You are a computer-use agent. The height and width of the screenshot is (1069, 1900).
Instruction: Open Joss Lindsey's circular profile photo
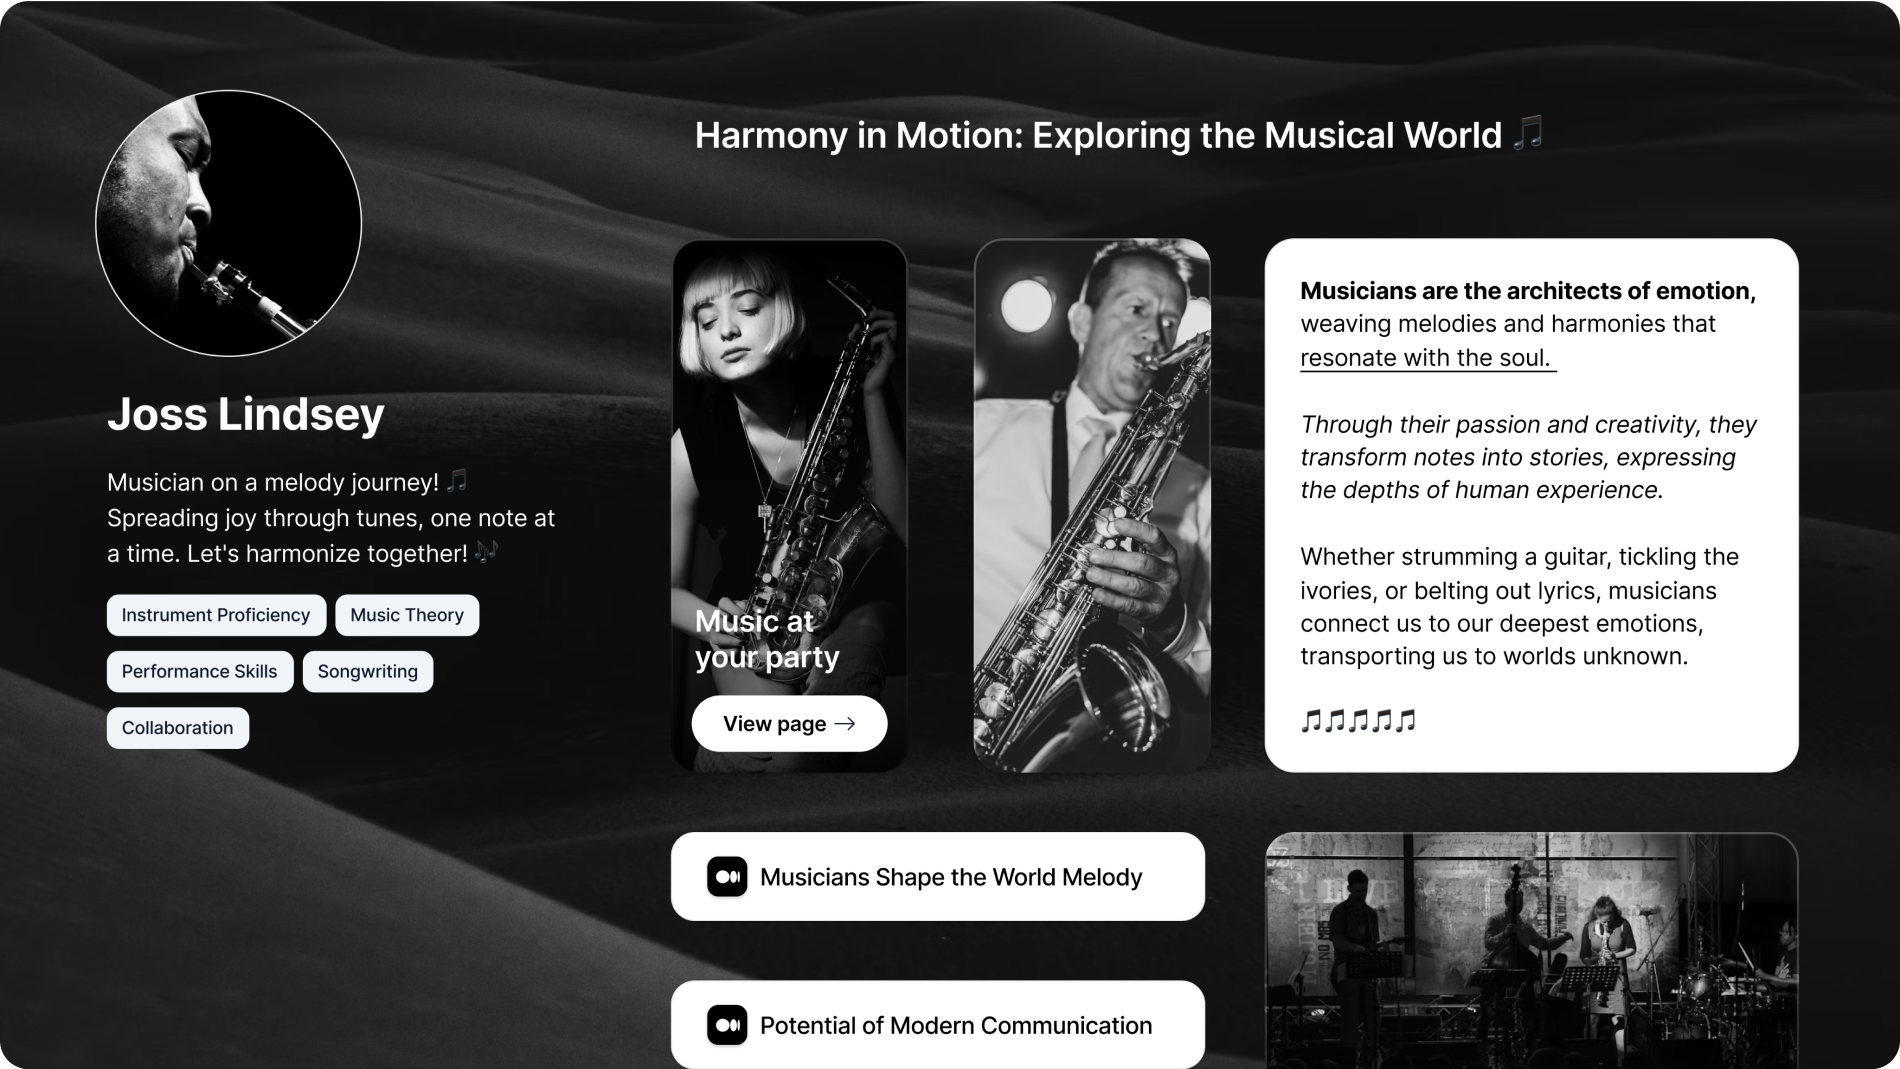pos(229,223)
